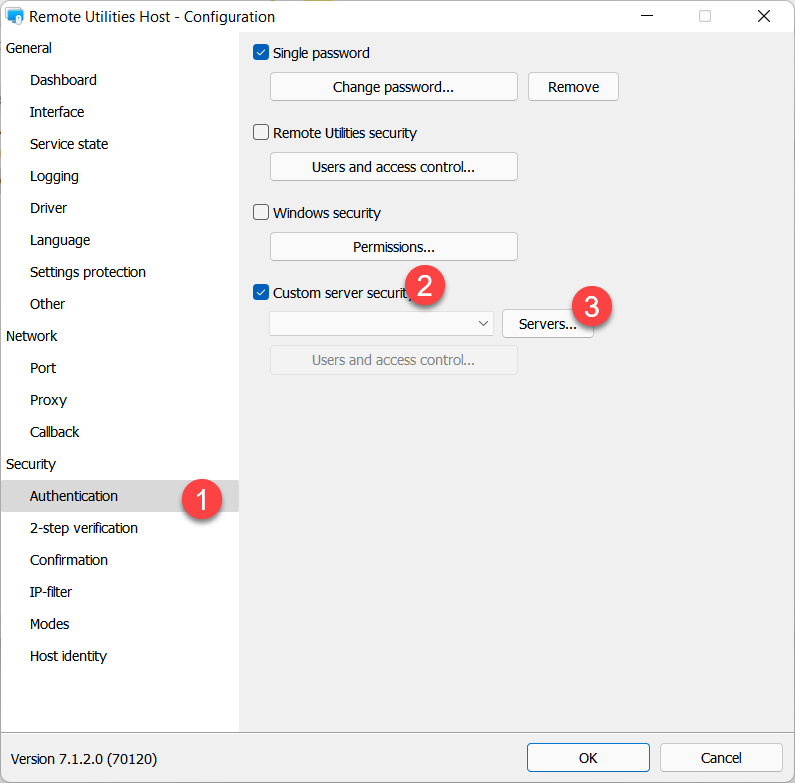The image size is (795, 783).
Task: Open the Host identity settings
Action: (68, 656)
